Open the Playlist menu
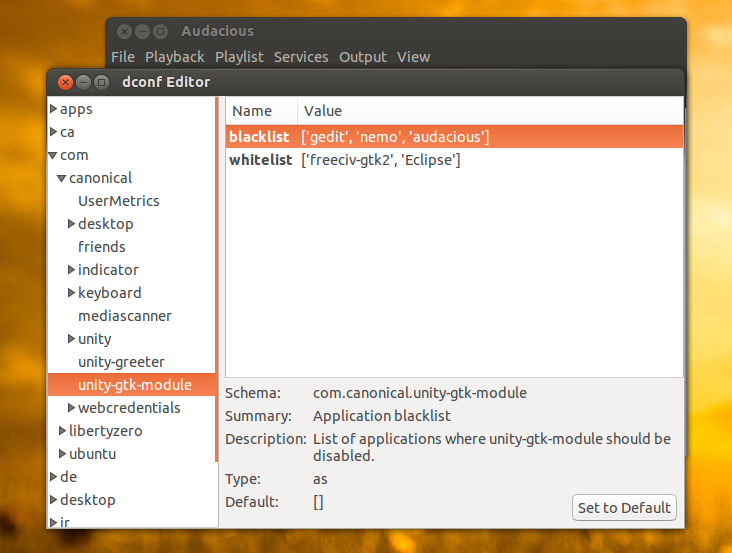This screenshot has width=732, height=553. click(x=239, y=57)
